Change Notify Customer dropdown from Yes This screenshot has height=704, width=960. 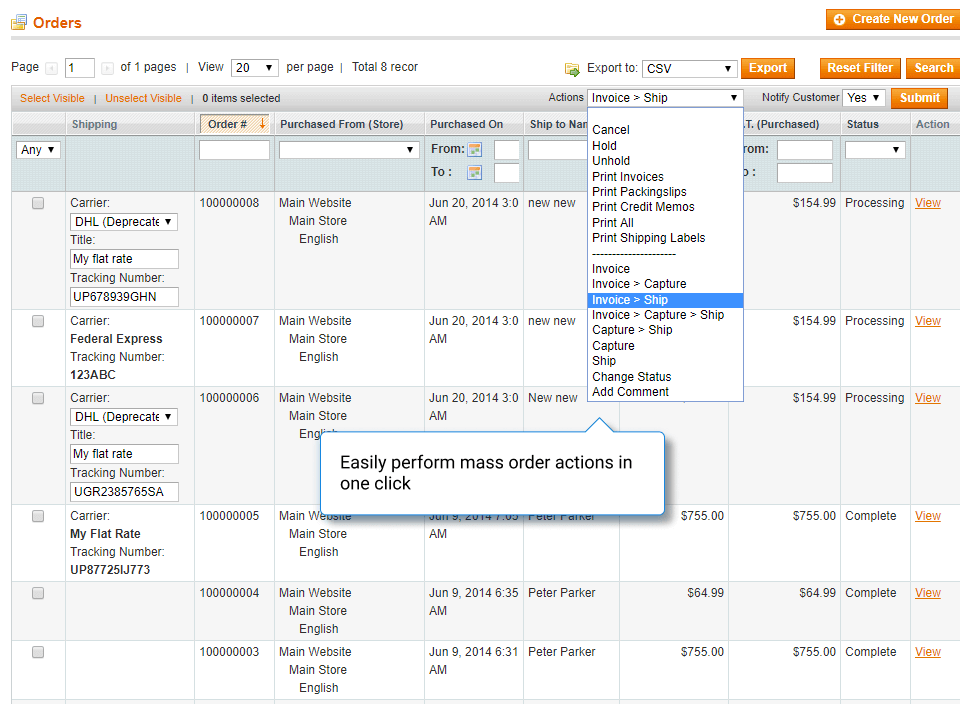865,98
